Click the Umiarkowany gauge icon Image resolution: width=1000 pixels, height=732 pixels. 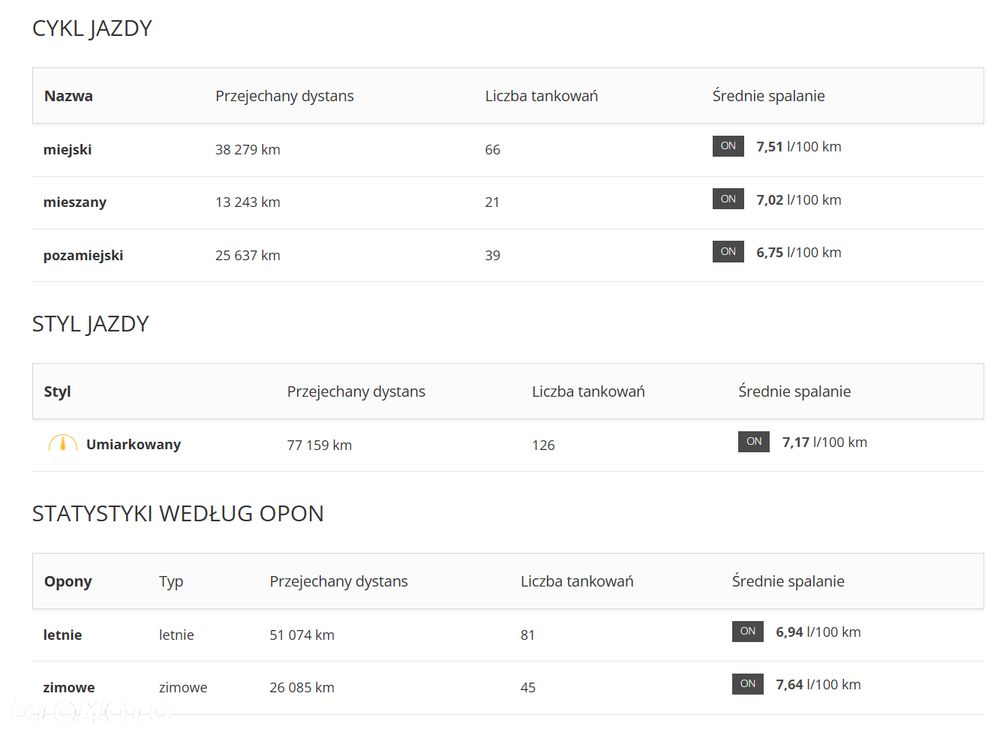62,444
